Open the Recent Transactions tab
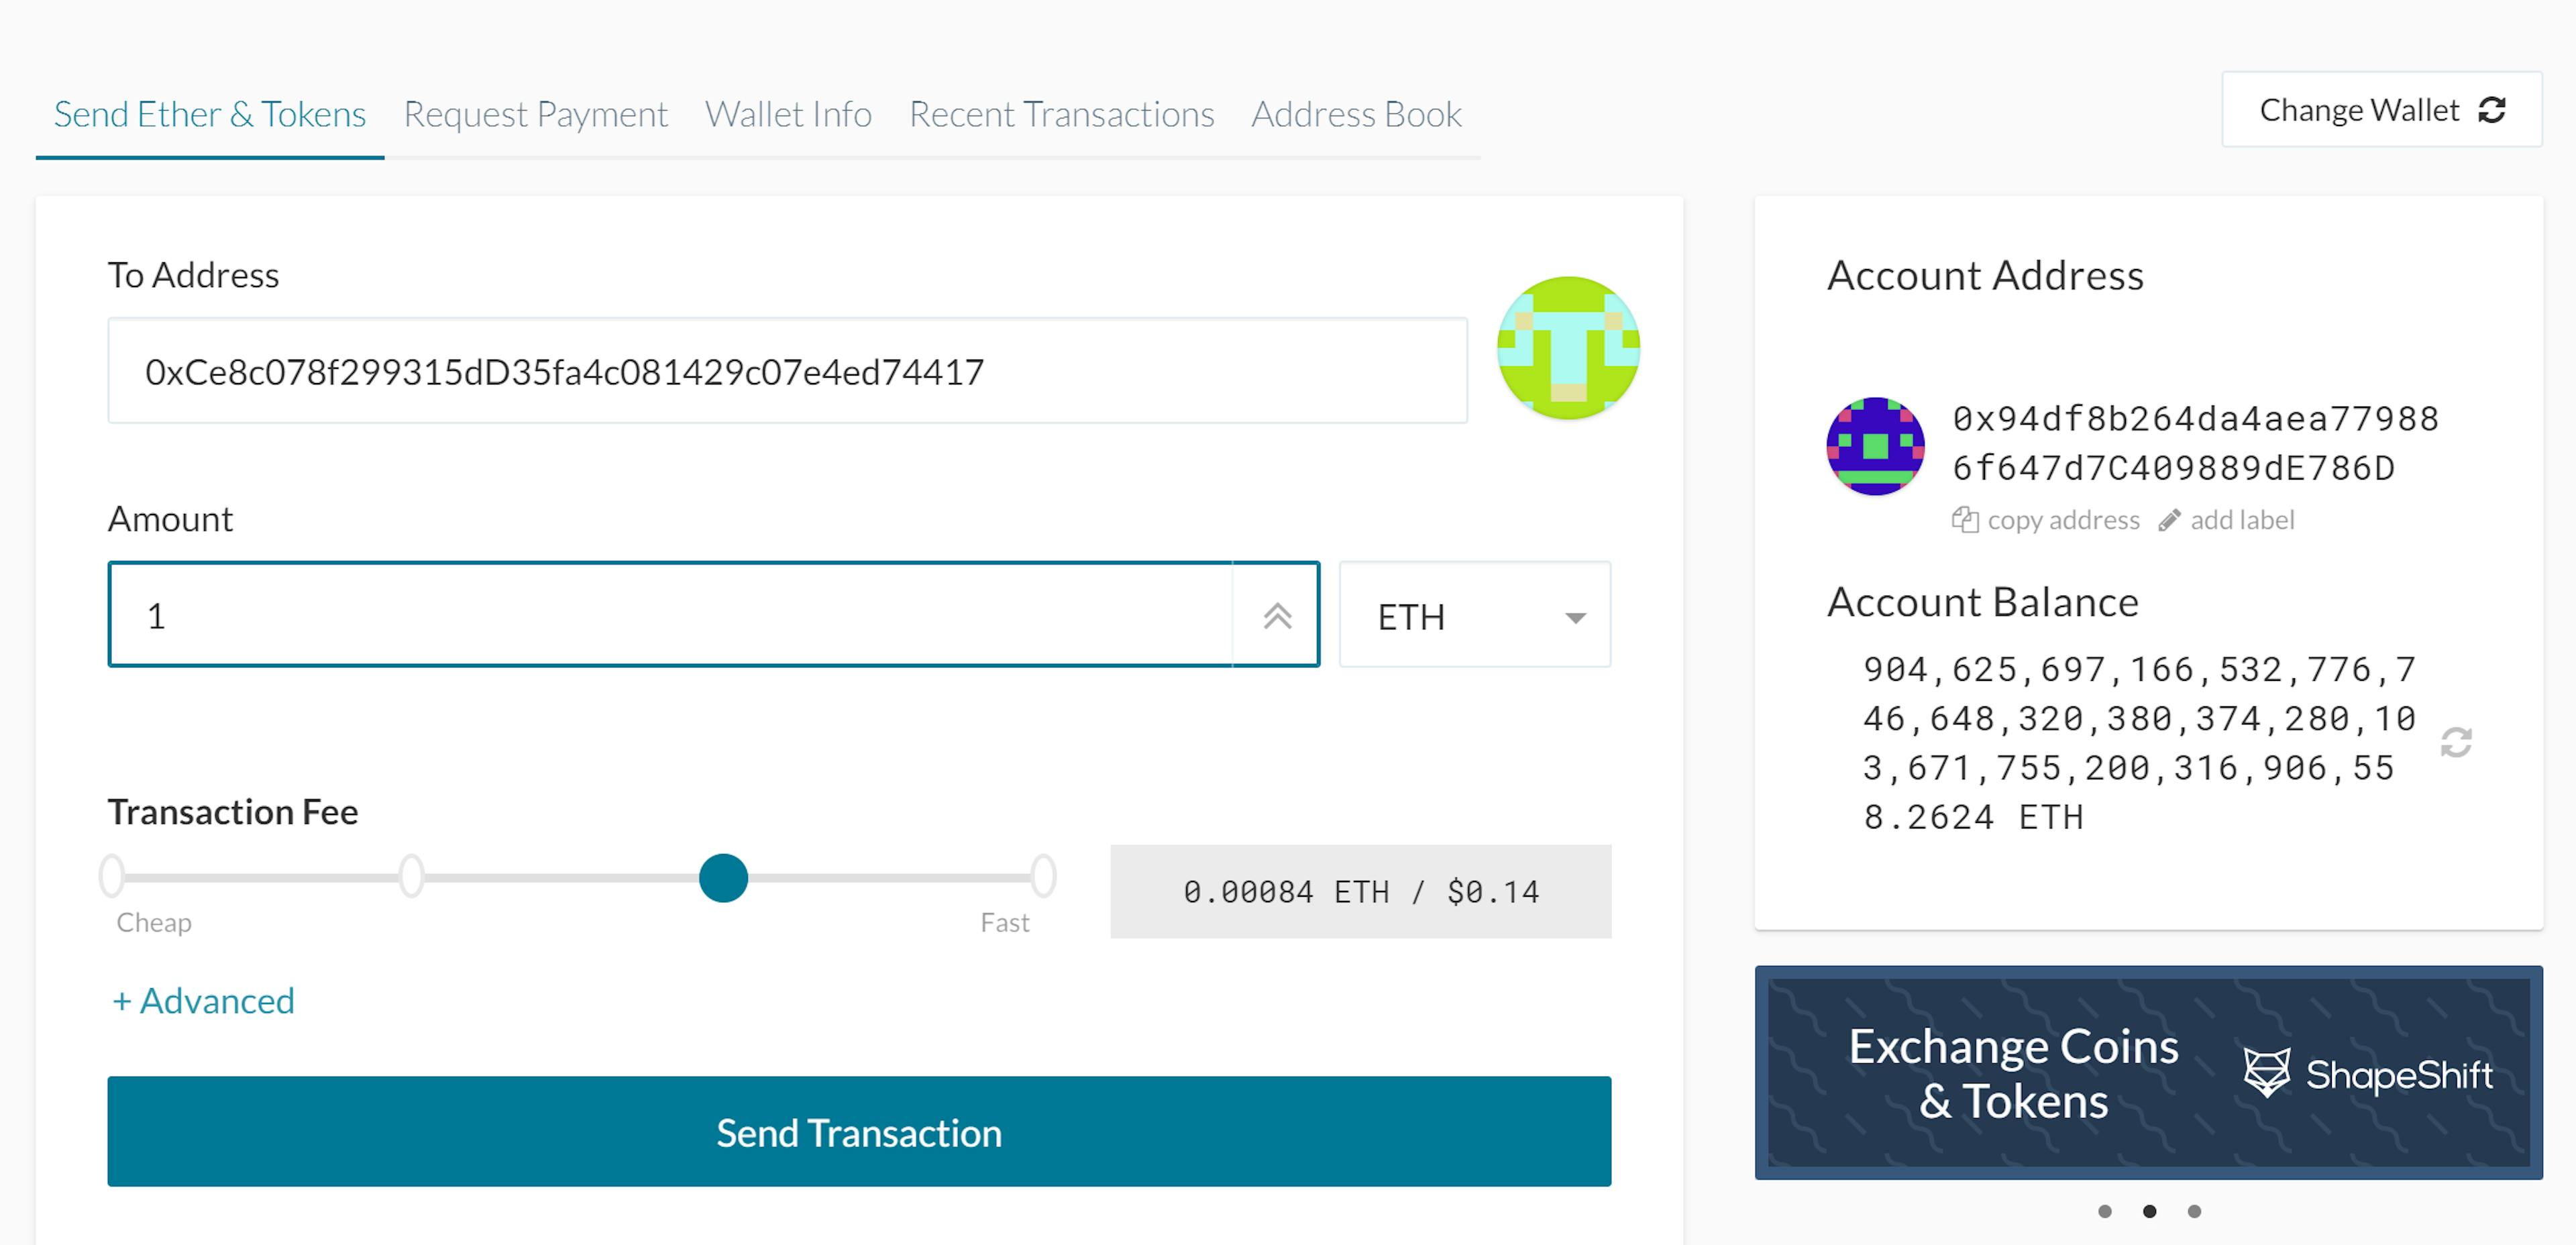The width and height of the screenshot is (2576, 1245). pos(1061,114)
